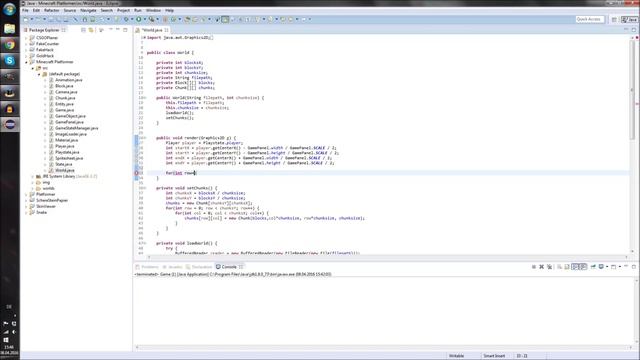
Task: Open Chrome from the taskbar
Action: point(9,44)
